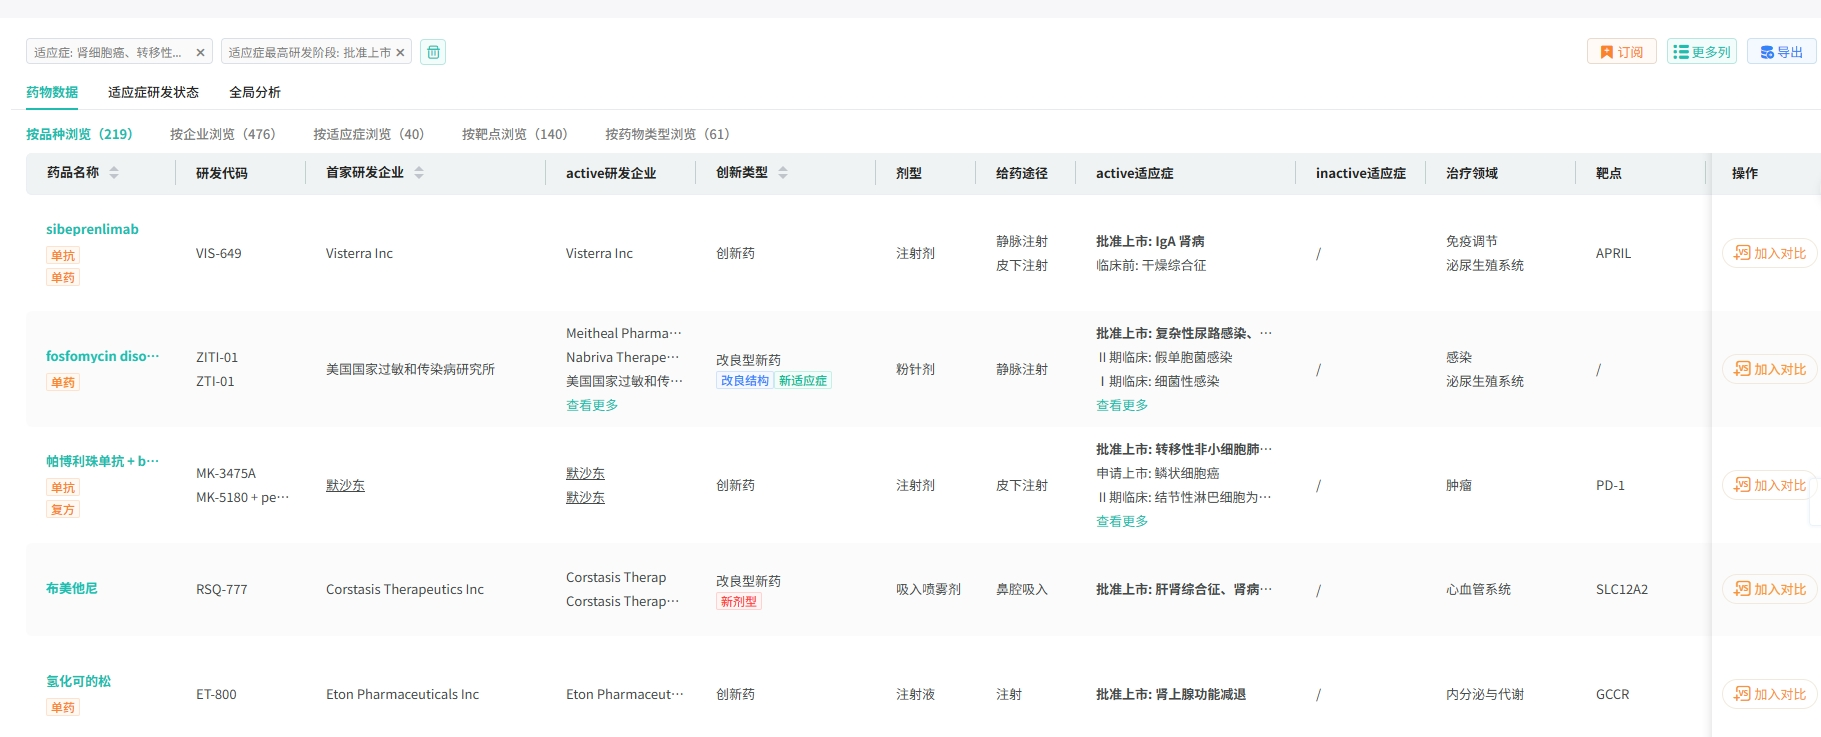Image resolution: width=1821 pixels, height=737 pixels.
Task: Export data with the 导出 button
Action: click(1781, 52)
